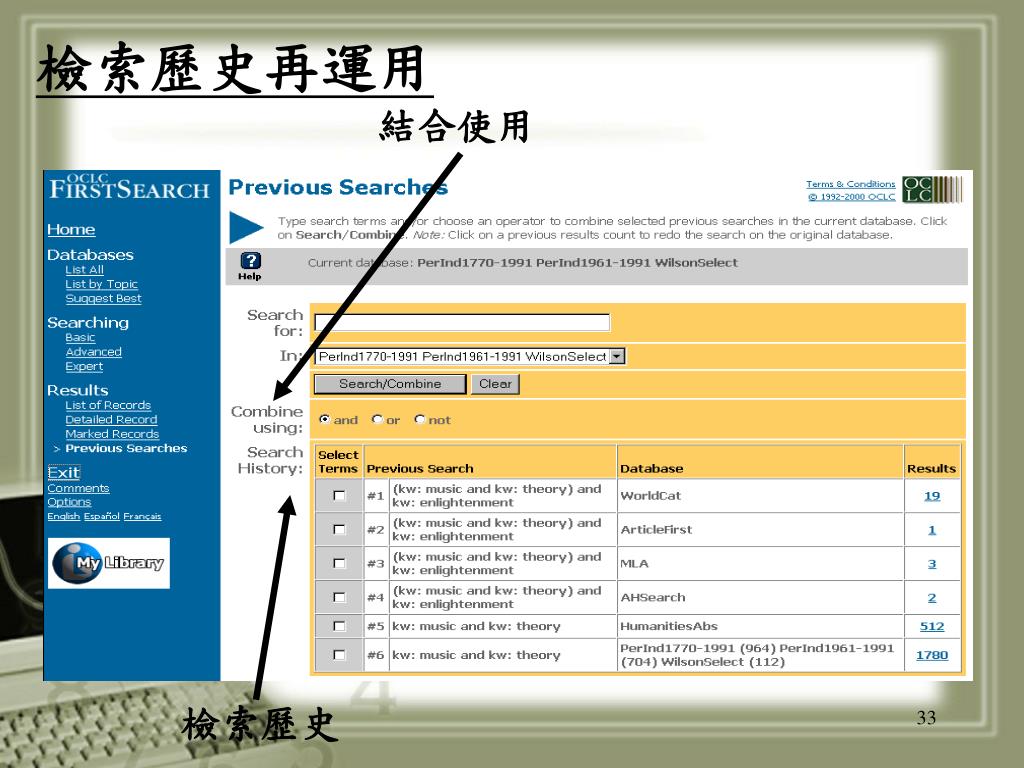Click the OCLC logo at top right
Image resolution: width=1024 pixels, height=768 pixels.
click(932, 189)
